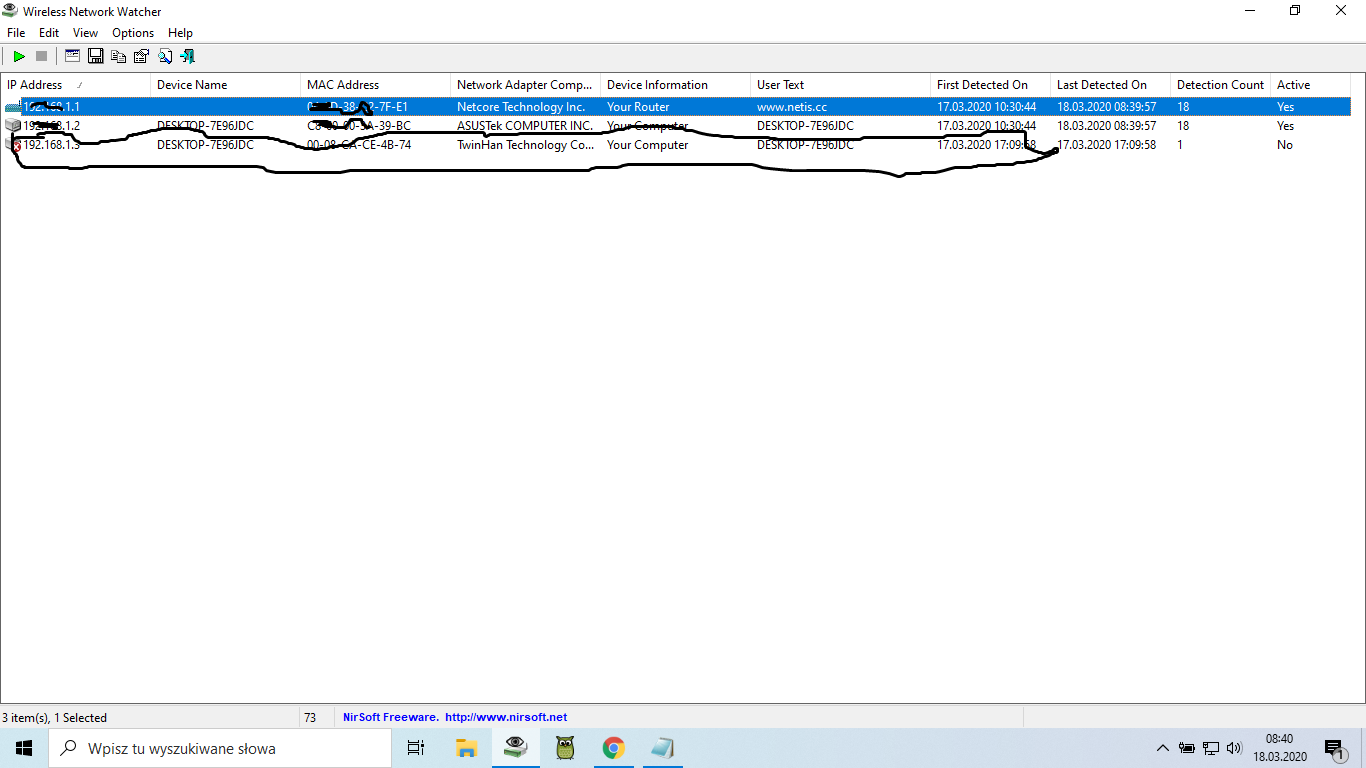Click the network icon in the system tray
Screen dimensions: 1366x768
(1211, 748)
